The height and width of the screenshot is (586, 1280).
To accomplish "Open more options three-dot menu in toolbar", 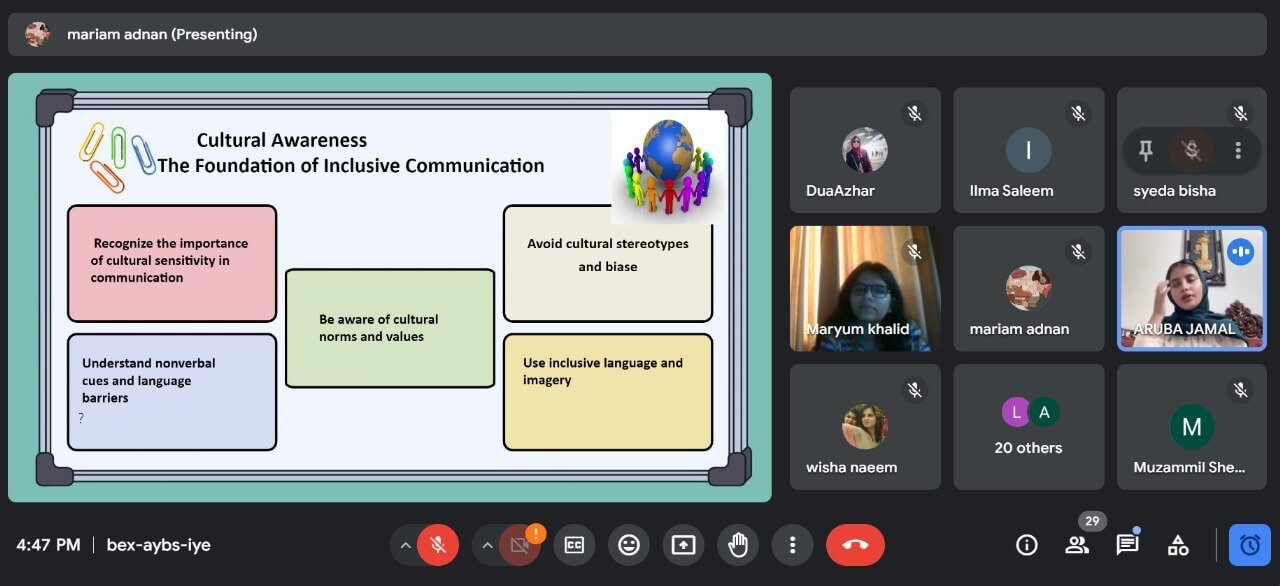I will [x=792, y=545].
